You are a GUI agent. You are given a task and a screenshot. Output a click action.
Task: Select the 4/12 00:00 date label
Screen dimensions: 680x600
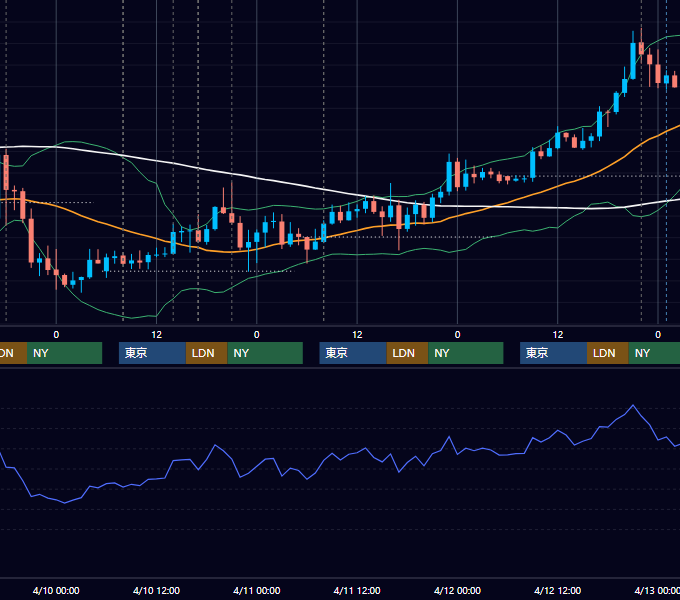pyautogui.click(x=457, y=590)
